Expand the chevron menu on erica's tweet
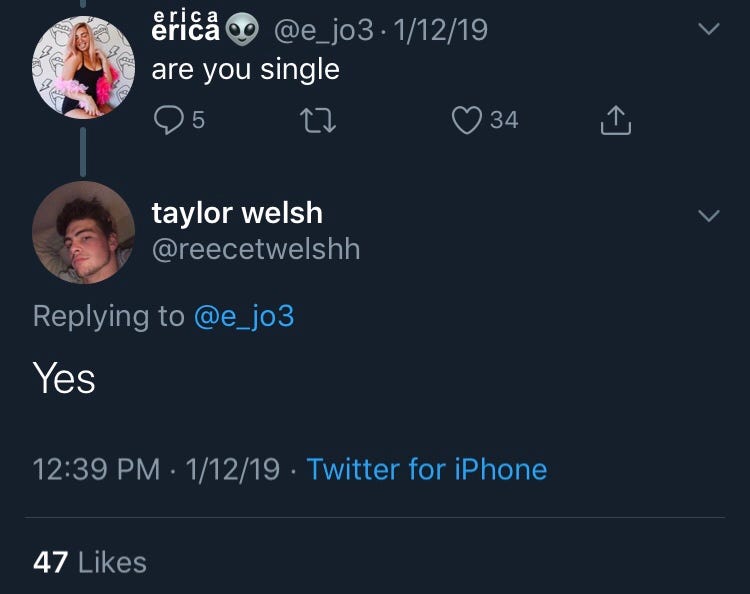The height and width of the screenshot is (594, 750). (708, 31)
